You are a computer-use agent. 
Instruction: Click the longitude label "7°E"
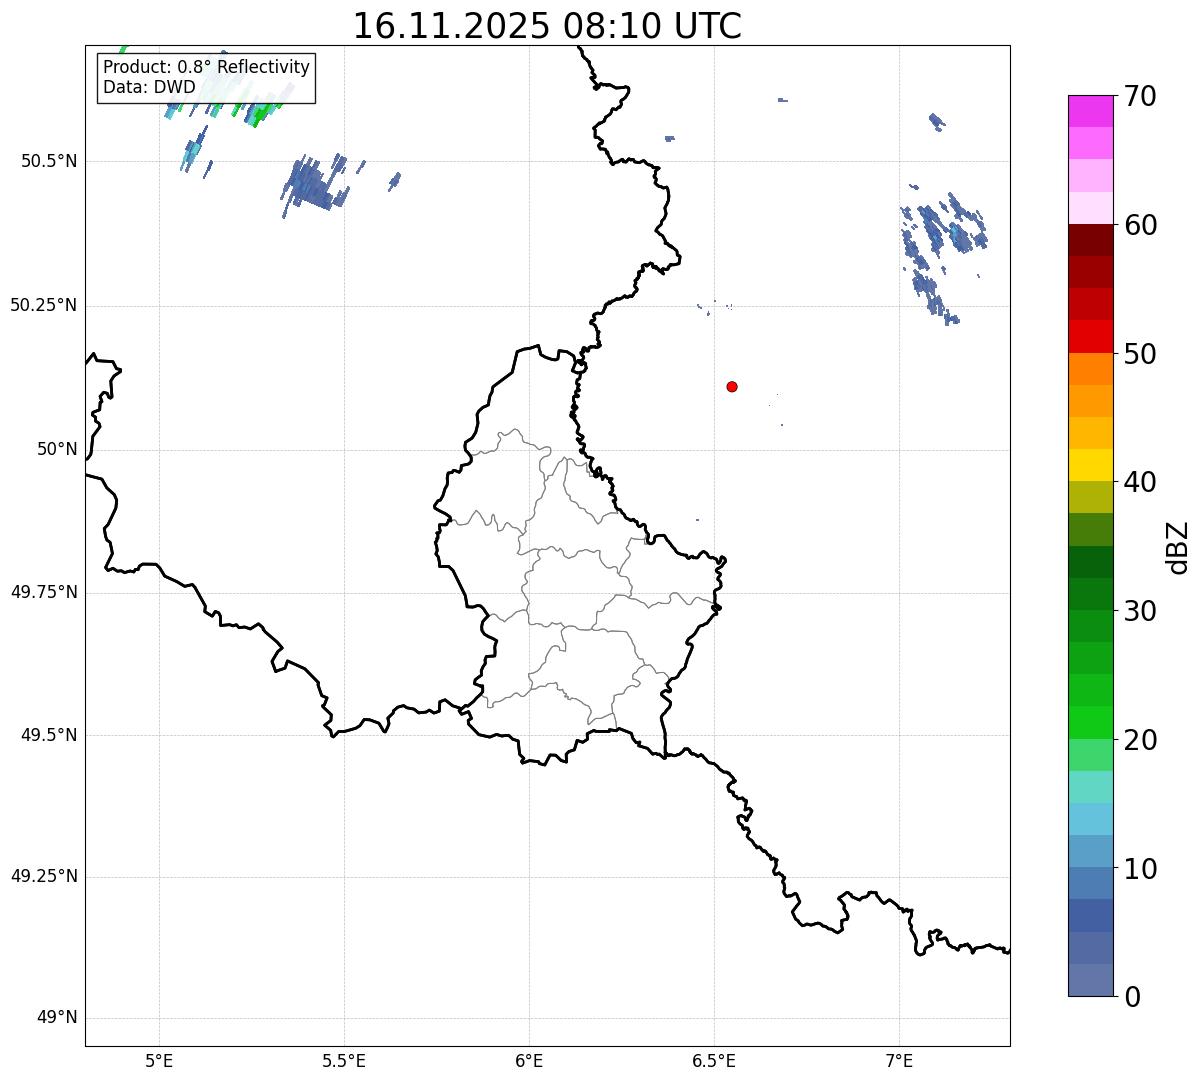coord(899,1061)
